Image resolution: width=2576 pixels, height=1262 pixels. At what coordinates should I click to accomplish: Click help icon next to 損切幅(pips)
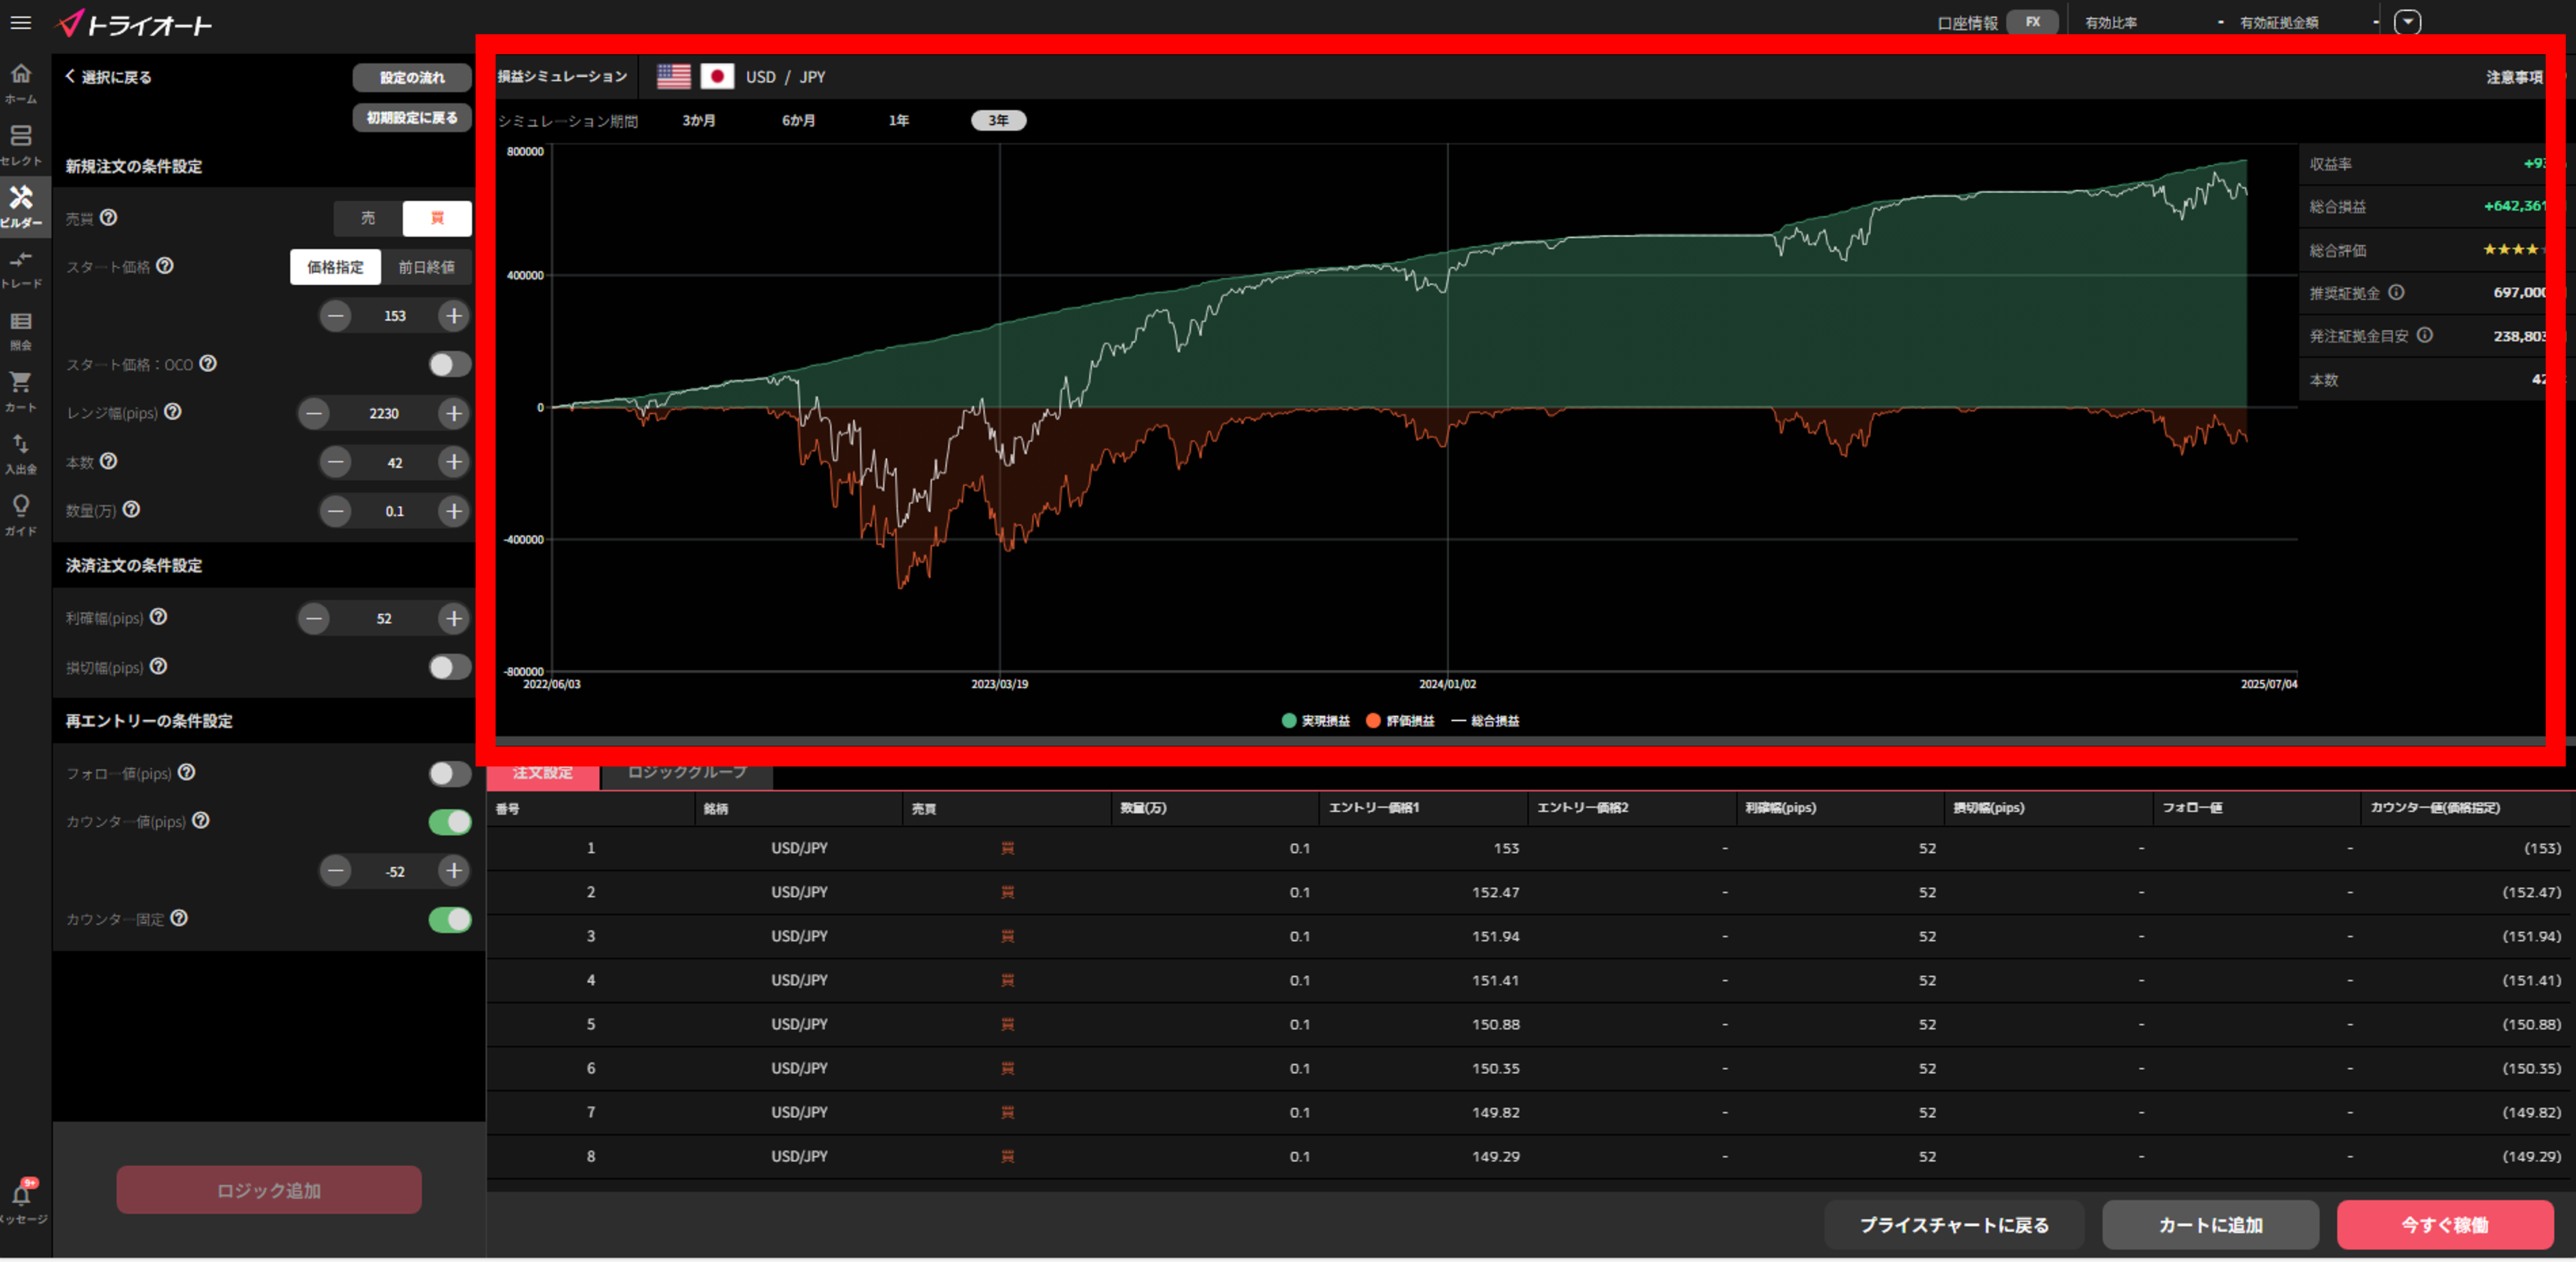pos(158,666)
